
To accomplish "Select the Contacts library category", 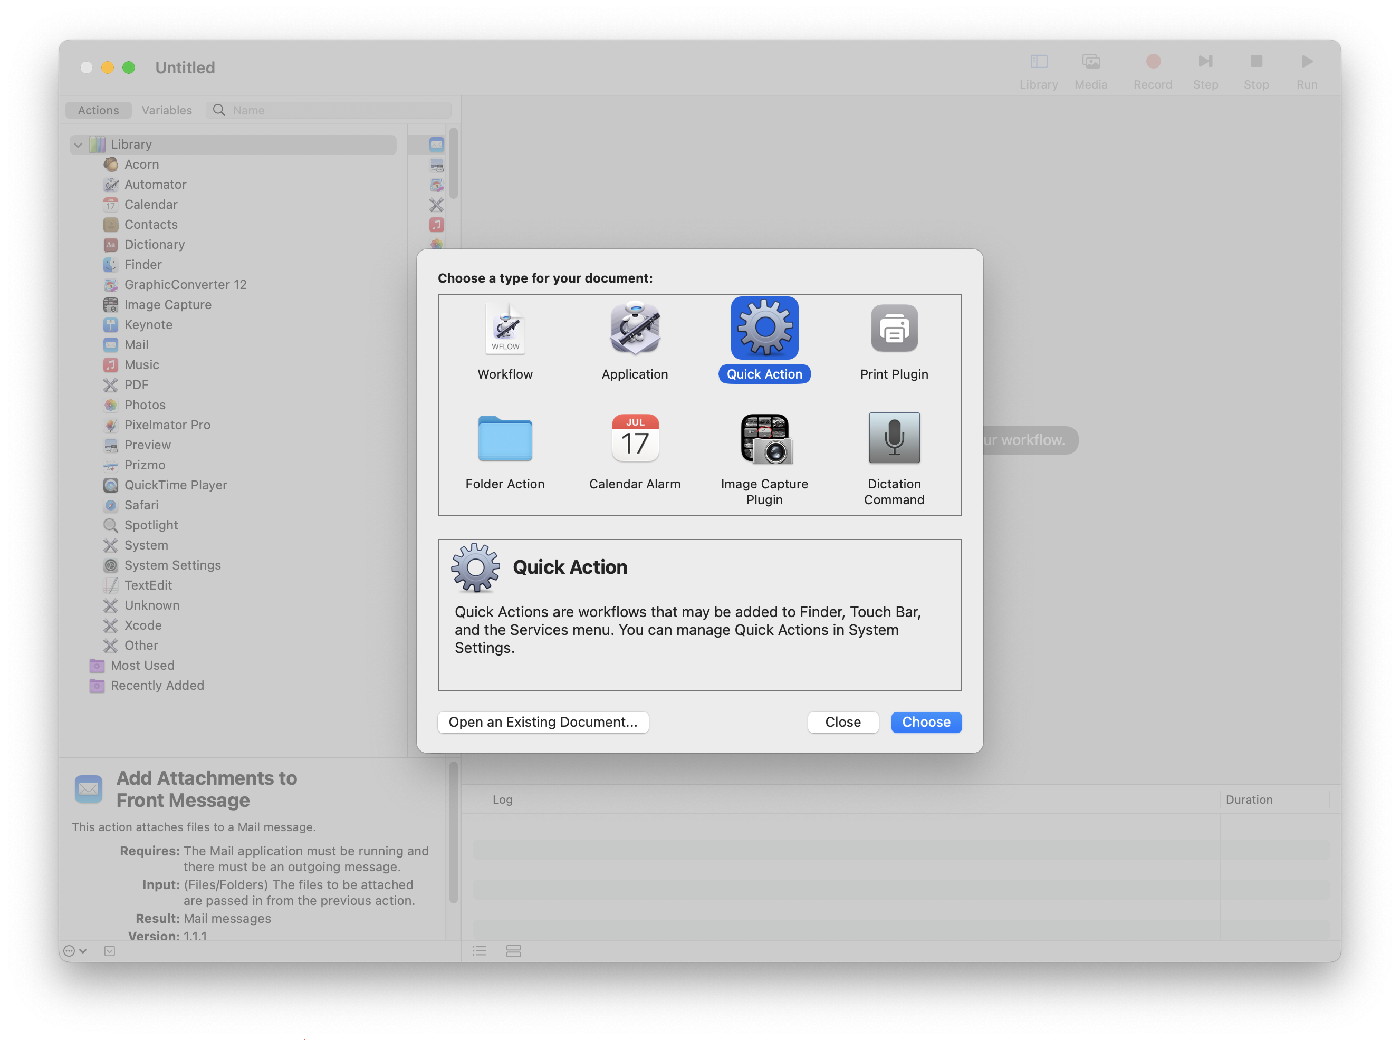I will tap(151, 225).
